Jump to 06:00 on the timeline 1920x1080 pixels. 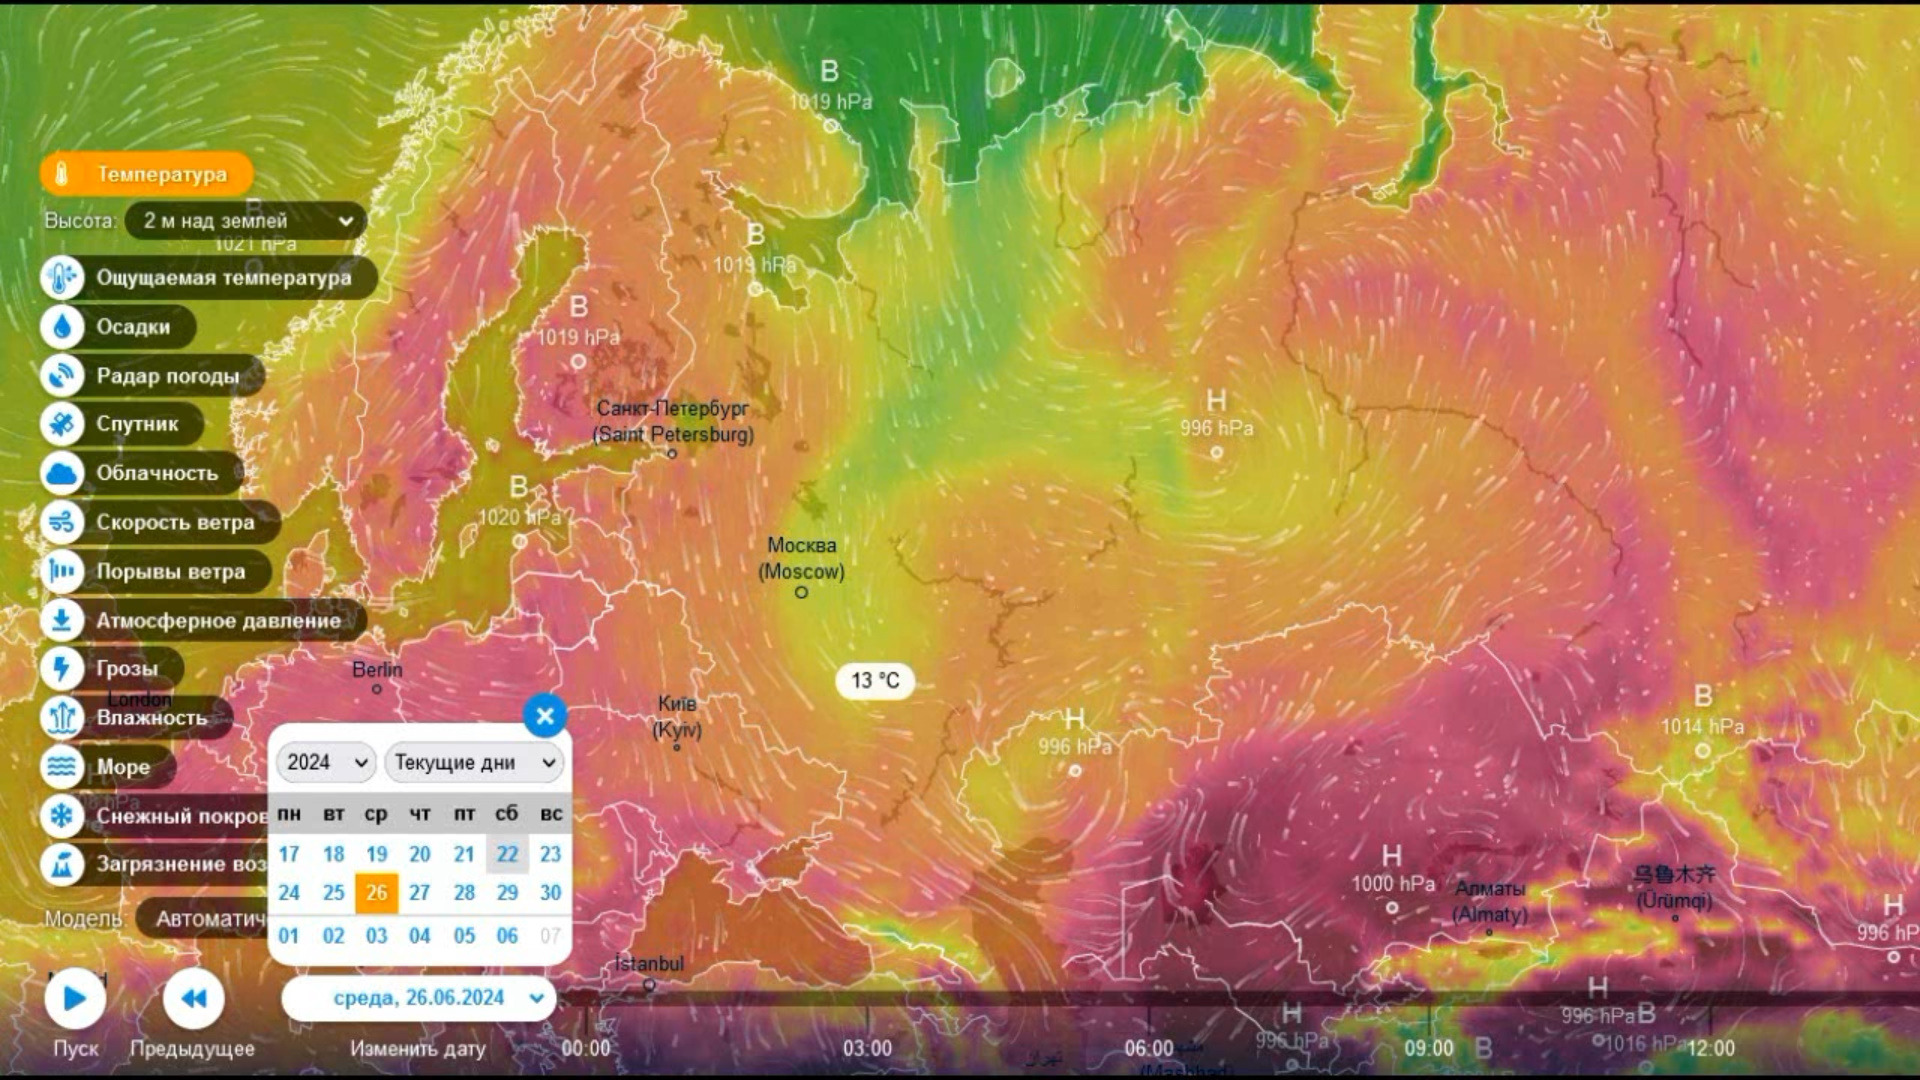[1148, 1048]
